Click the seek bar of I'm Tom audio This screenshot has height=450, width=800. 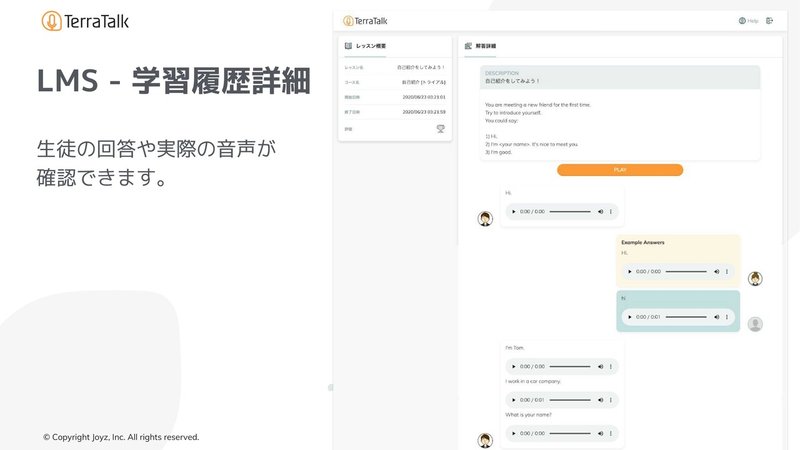(570, 366)
